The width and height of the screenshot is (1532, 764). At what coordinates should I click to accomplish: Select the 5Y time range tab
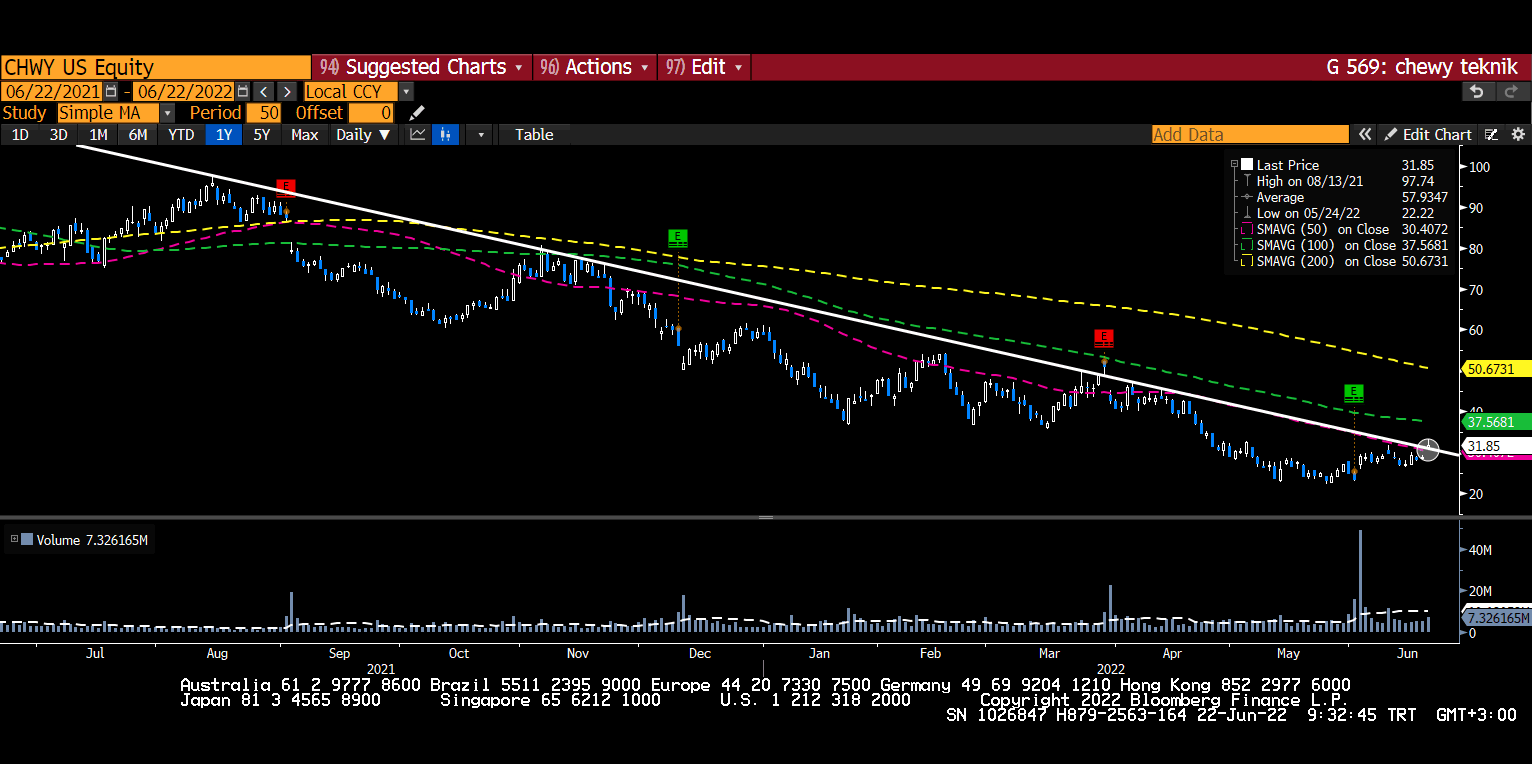[262, 135]
